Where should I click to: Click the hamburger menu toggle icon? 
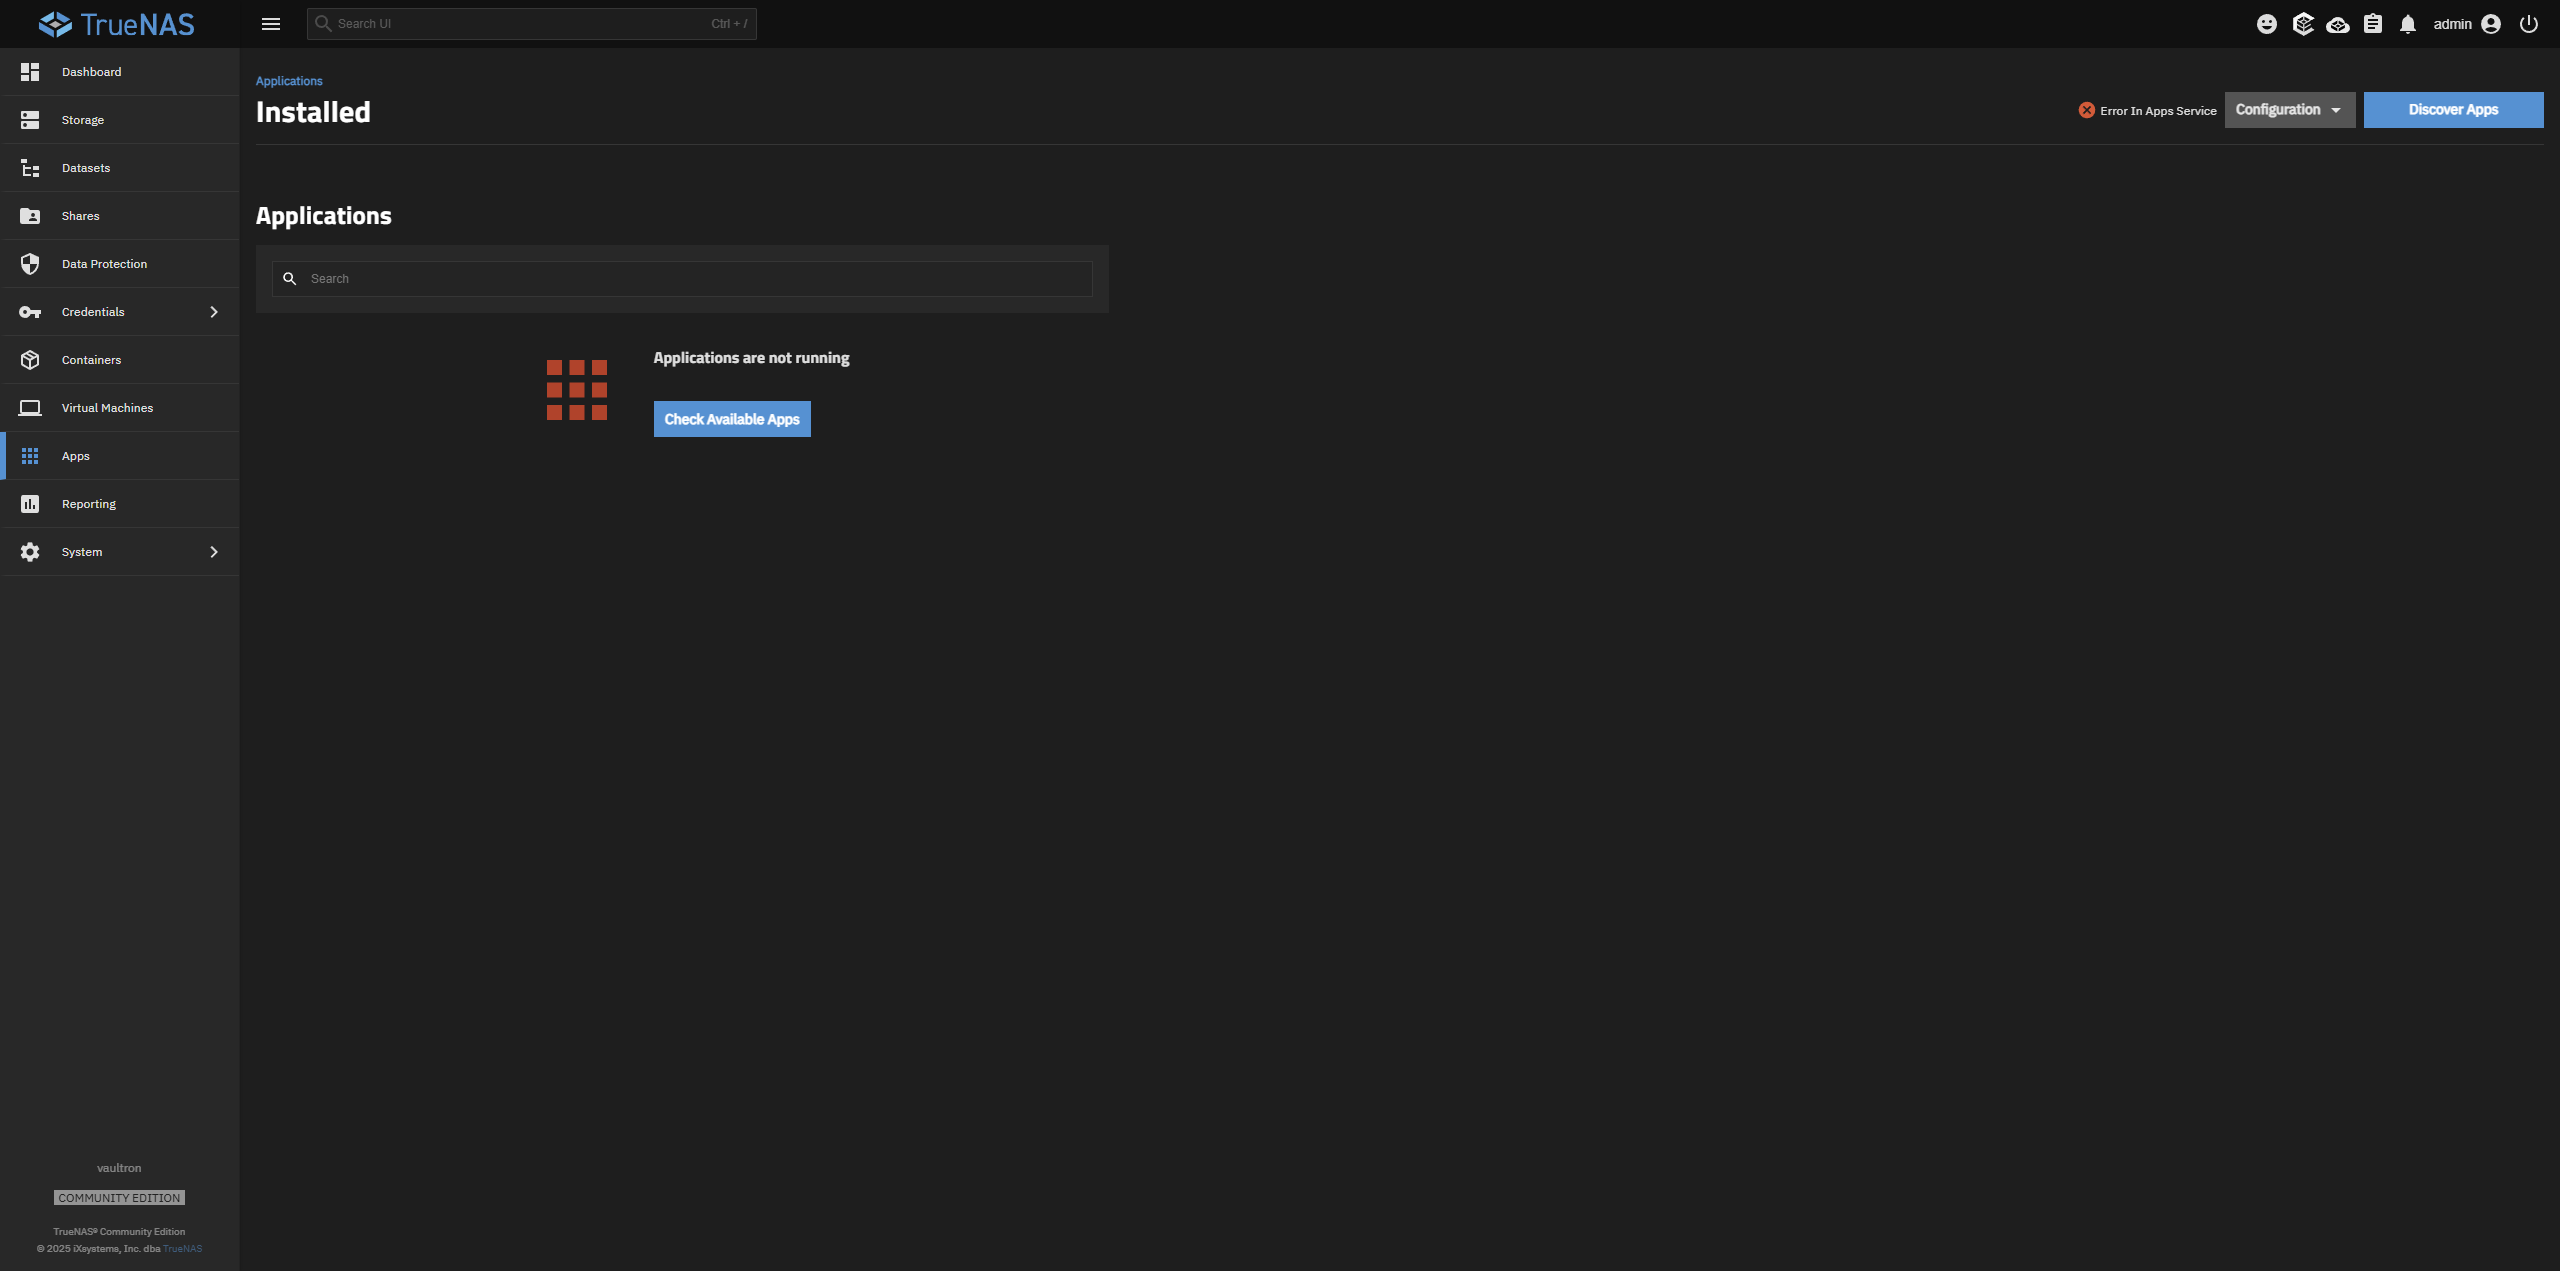pyautogui.click(x=270, y=24)
